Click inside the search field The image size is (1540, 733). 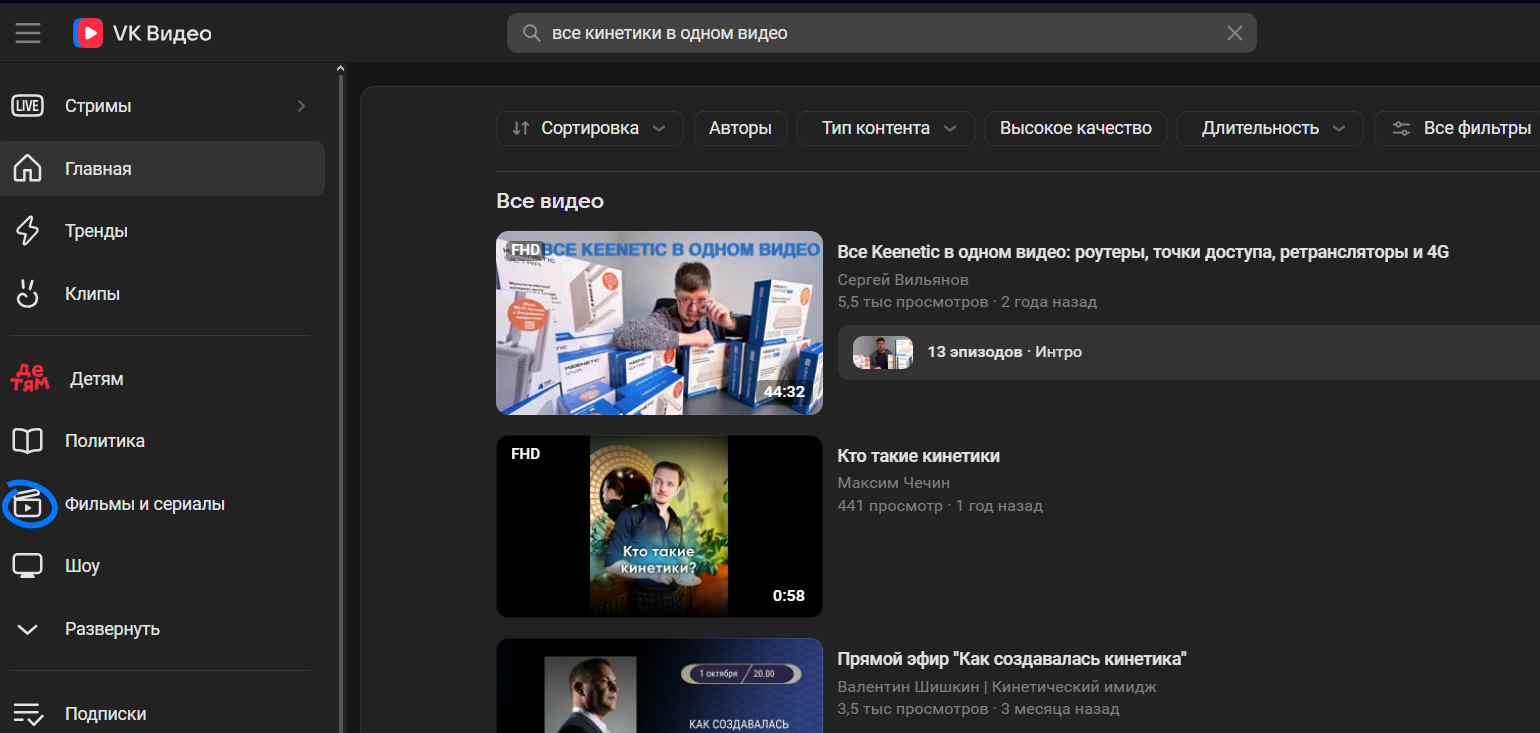(x=882, y=33)
